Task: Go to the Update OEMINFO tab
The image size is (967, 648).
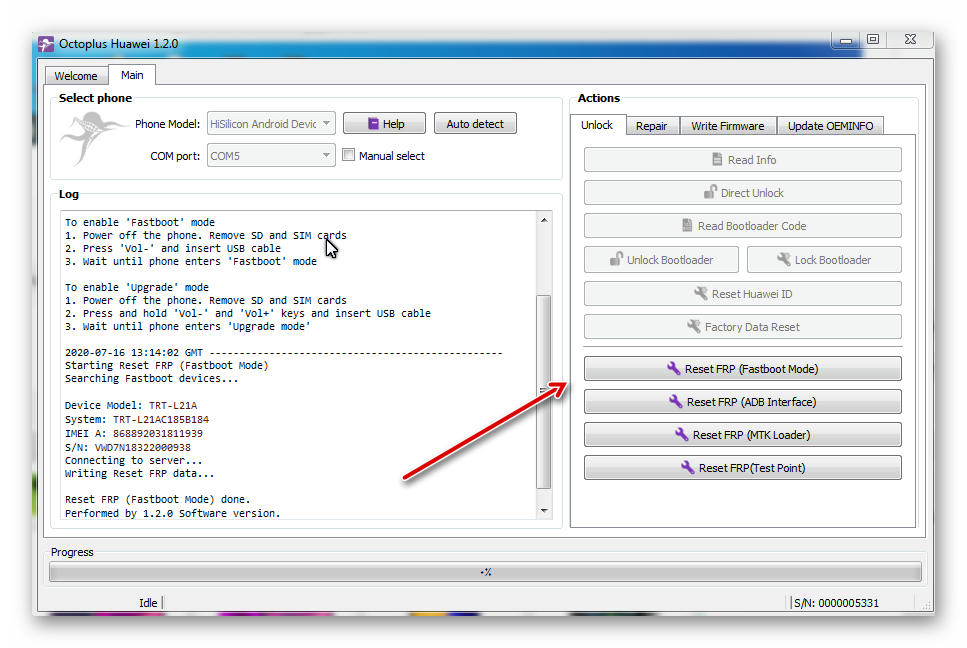Action: tap(830, 126)
